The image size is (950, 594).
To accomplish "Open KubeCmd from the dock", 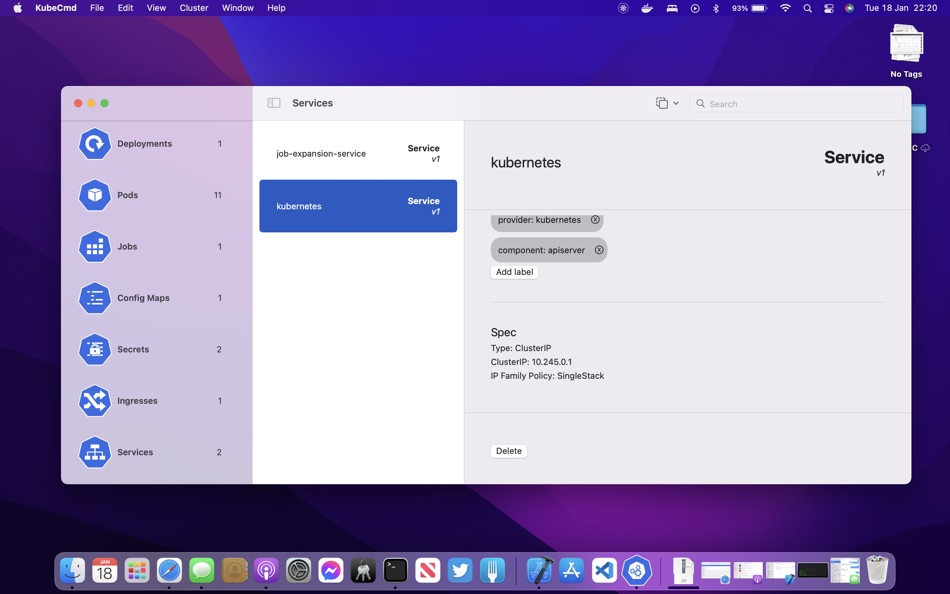I will (636, 570).
